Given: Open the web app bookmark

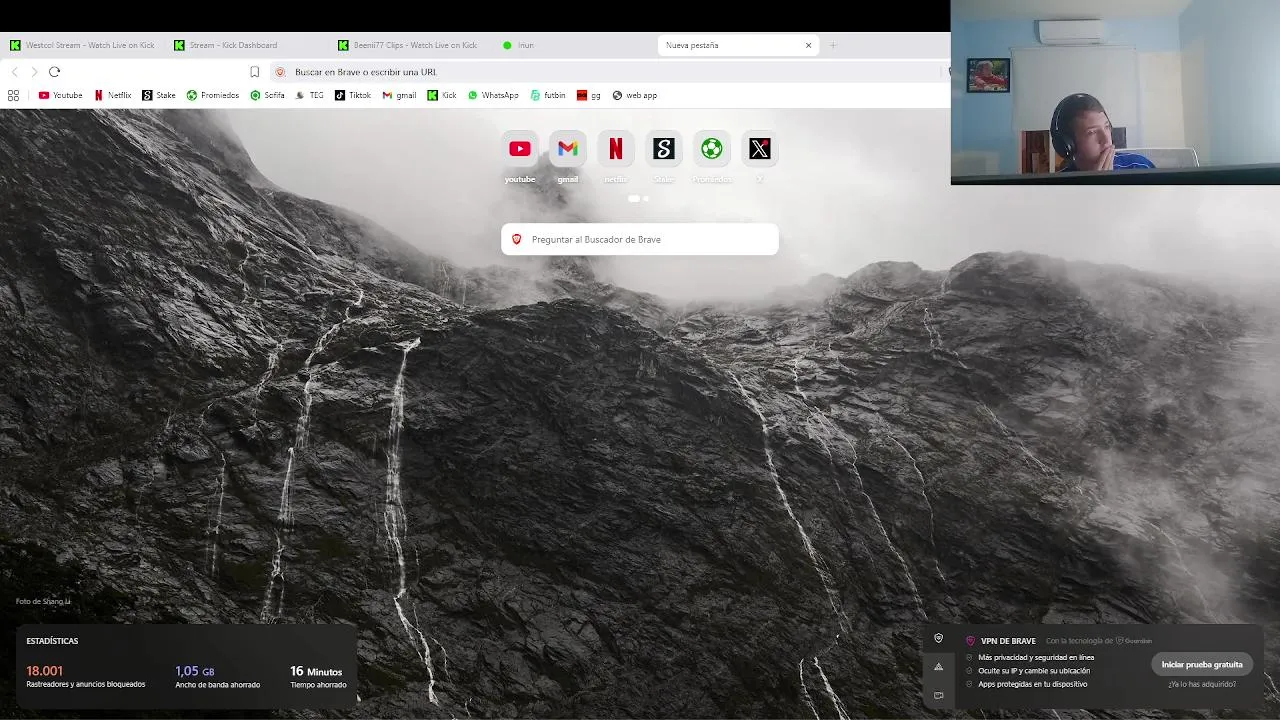Looking at the screenshot, I should 635,95.
